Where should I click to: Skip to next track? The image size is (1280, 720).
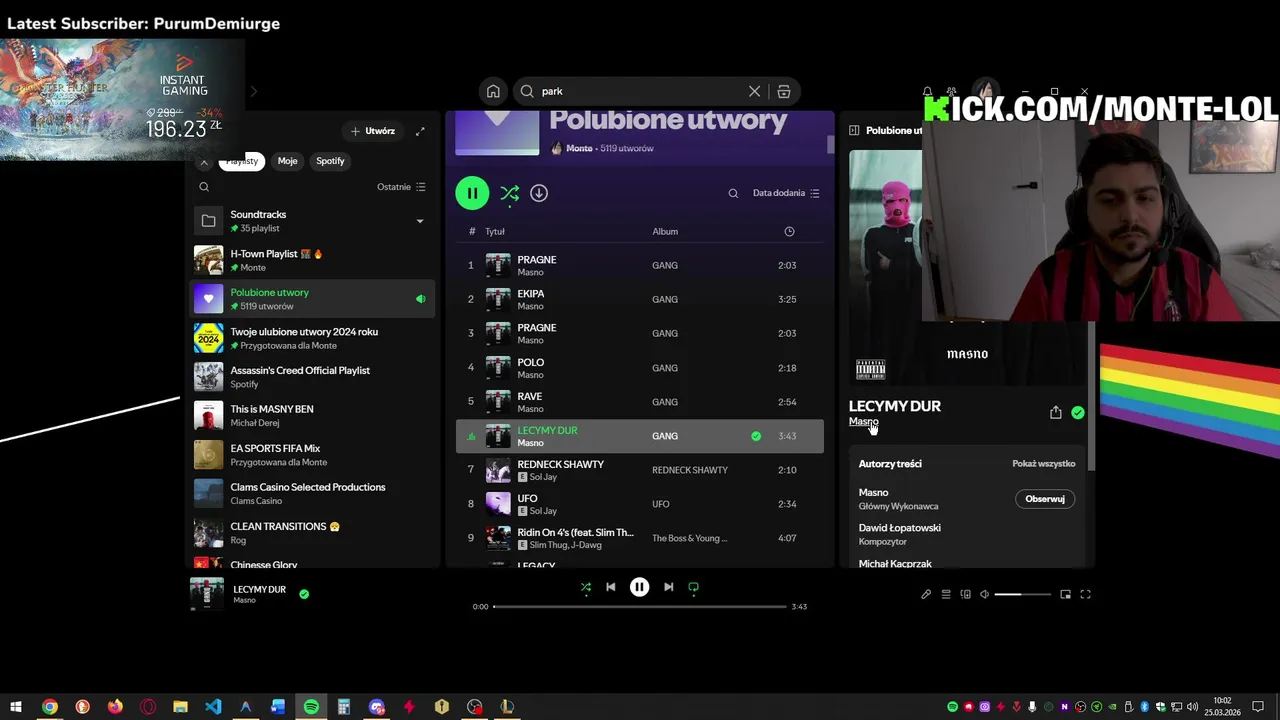[x=668, y=587]
